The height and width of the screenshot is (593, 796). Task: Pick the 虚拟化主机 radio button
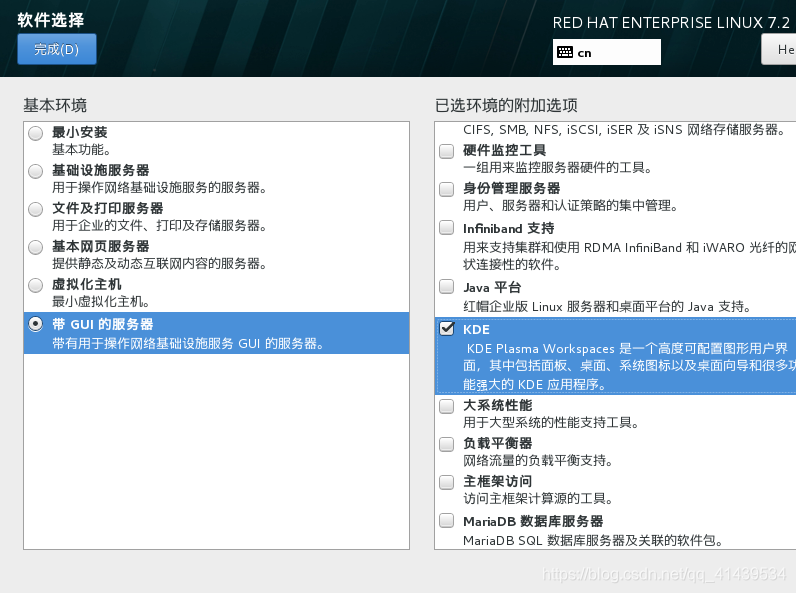click(36, 286)
